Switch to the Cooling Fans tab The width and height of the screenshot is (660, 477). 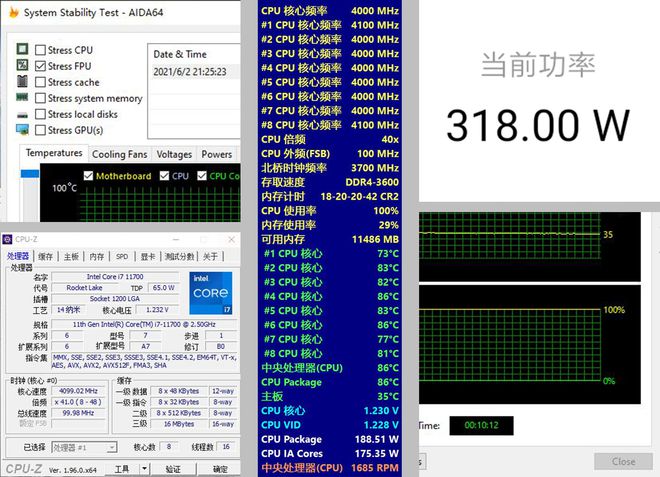pos(120,155)
